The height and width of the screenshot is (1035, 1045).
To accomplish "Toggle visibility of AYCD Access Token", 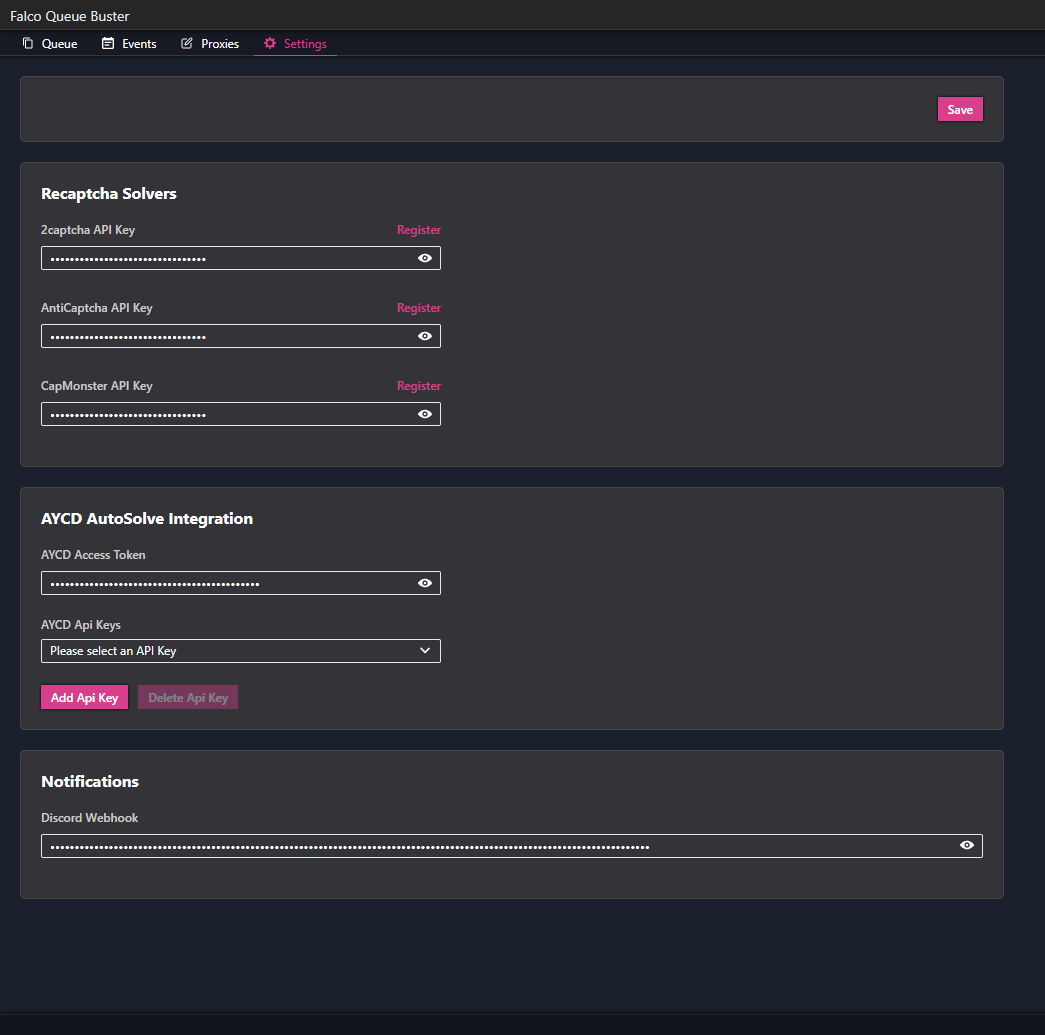I will (x=425, y=583).
